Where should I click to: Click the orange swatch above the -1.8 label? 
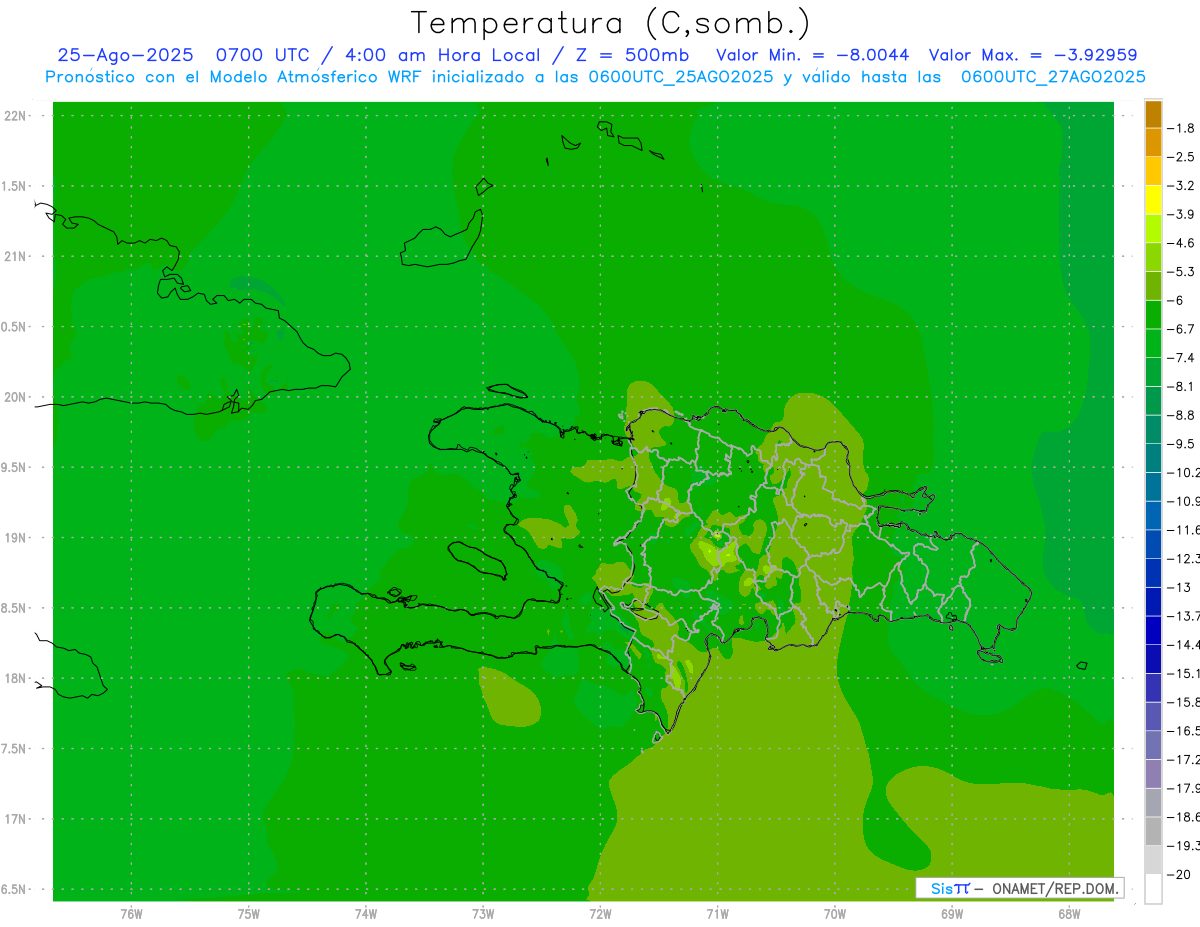click(x=1153, y=114)
